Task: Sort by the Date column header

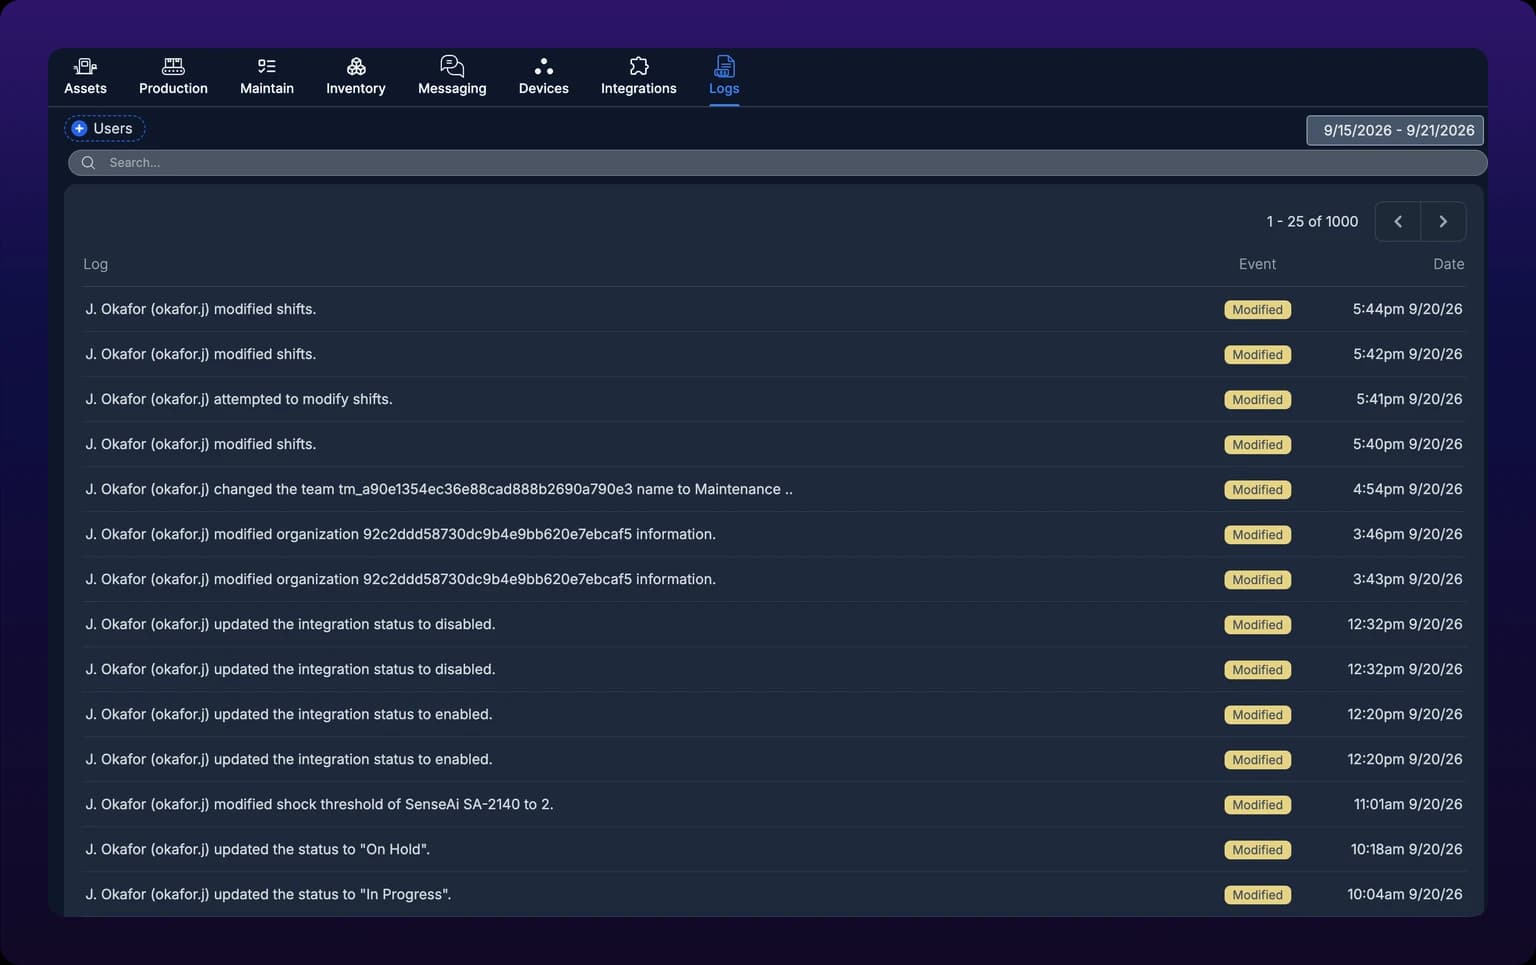Action: pyautogui.click(x=1448, y=264)
